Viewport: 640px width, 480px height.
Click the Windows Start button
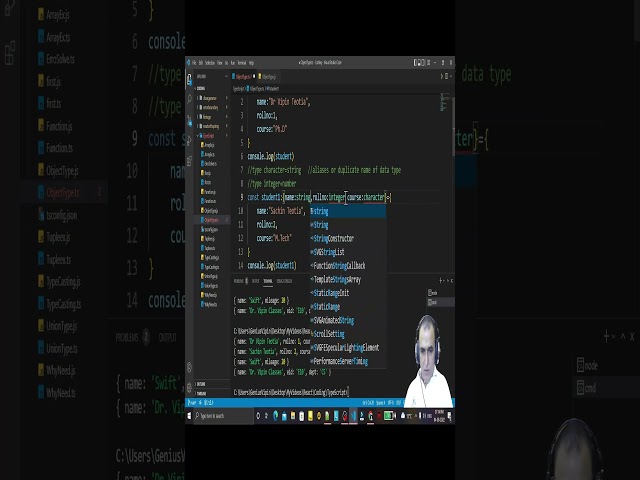(189, 416)
